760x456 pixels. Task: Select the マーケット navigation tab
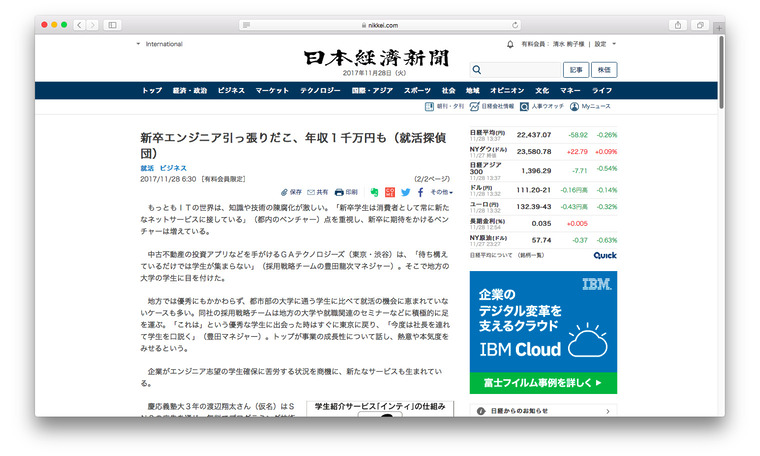(x=272, y=90)
